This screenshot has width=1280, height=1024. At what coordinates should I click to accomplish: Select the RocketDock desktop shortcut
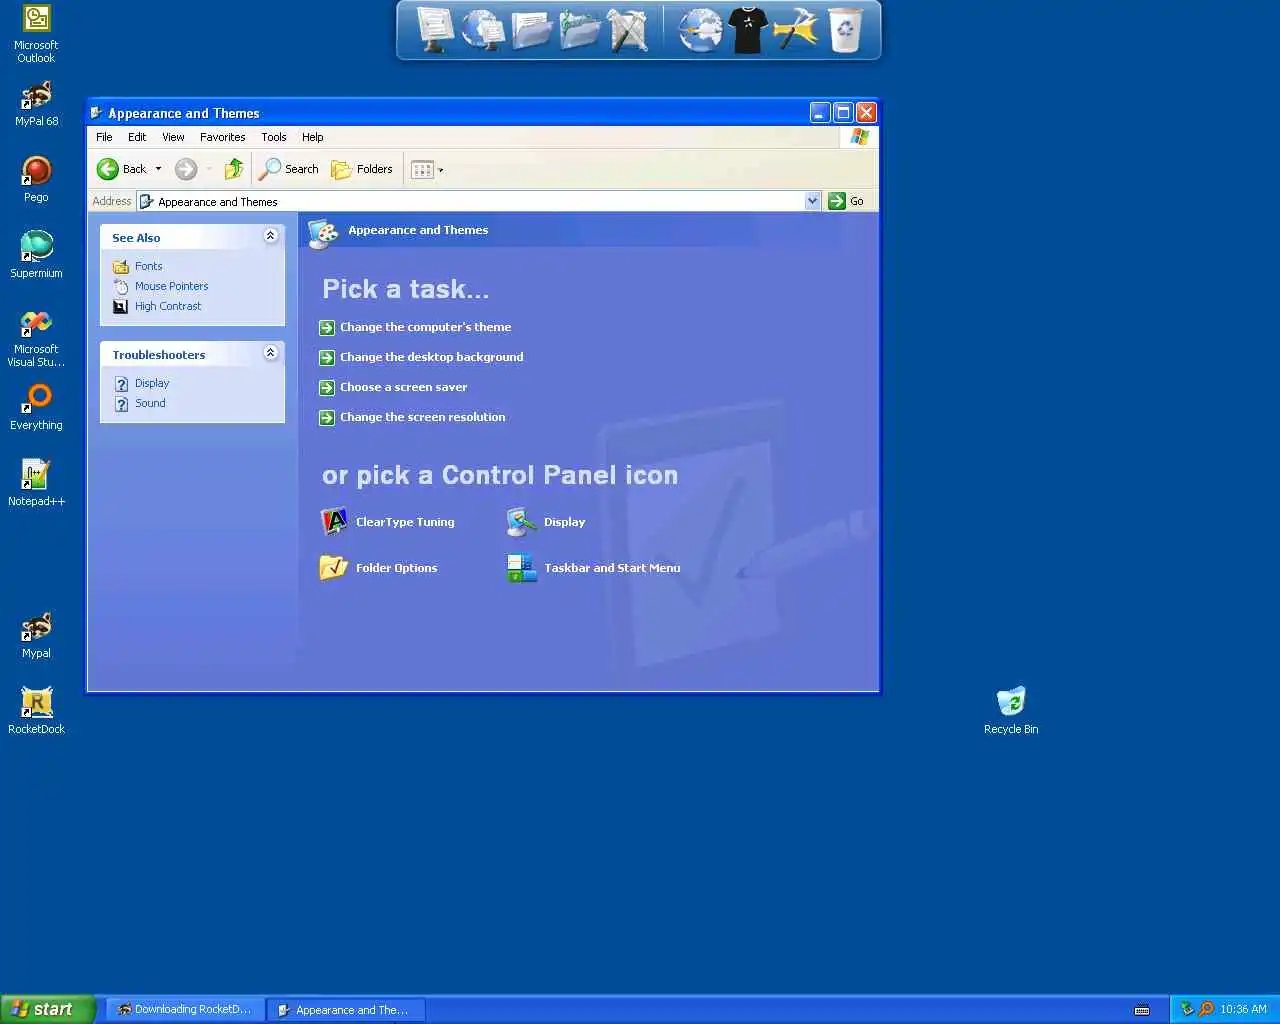36,711
